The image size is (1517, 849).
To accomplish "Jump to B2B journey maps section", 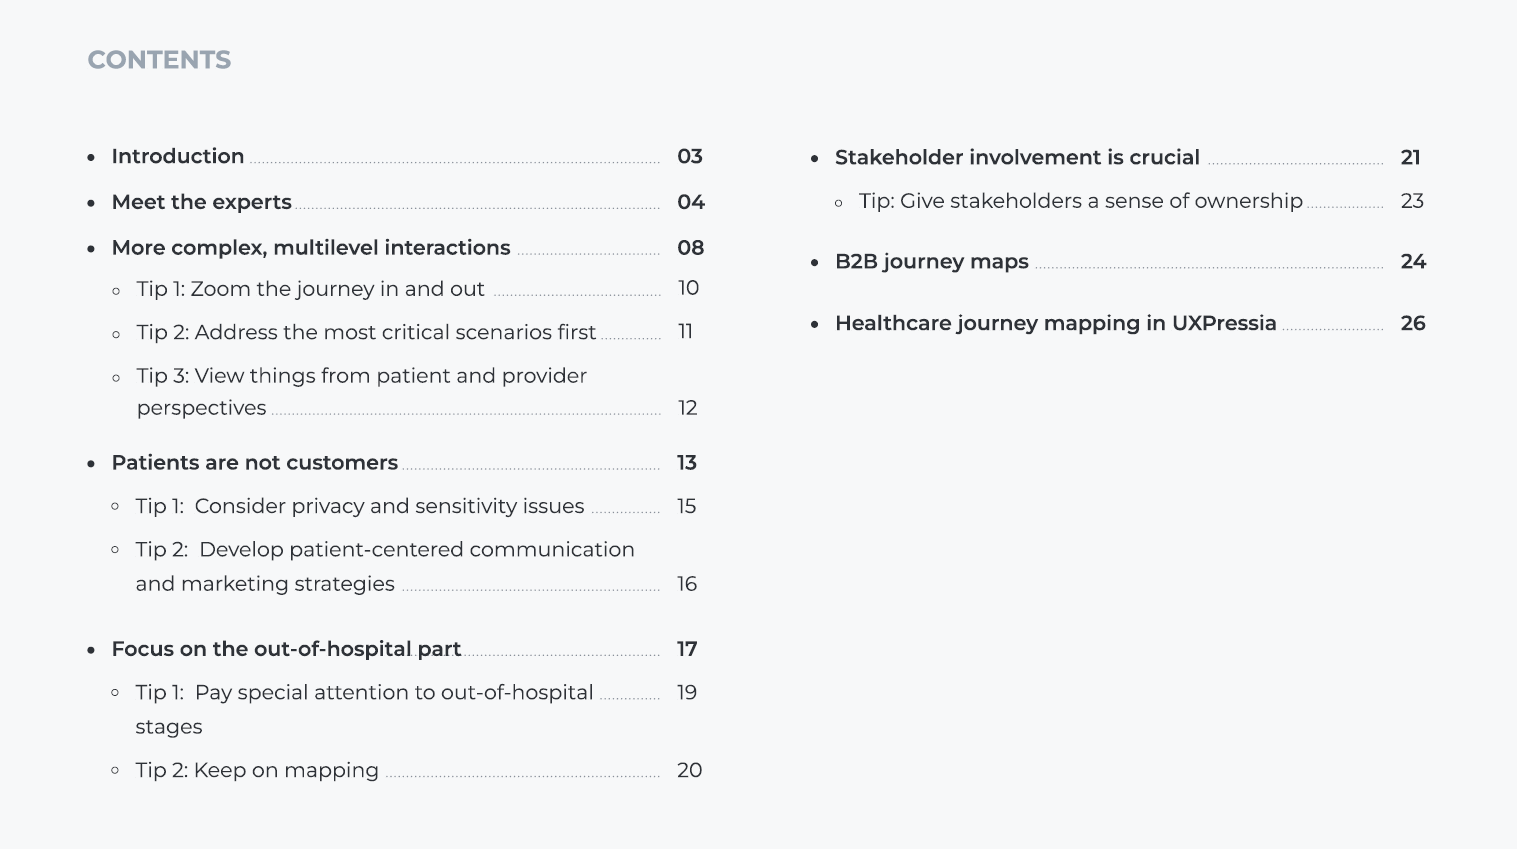I will click(x=931, y=262).
